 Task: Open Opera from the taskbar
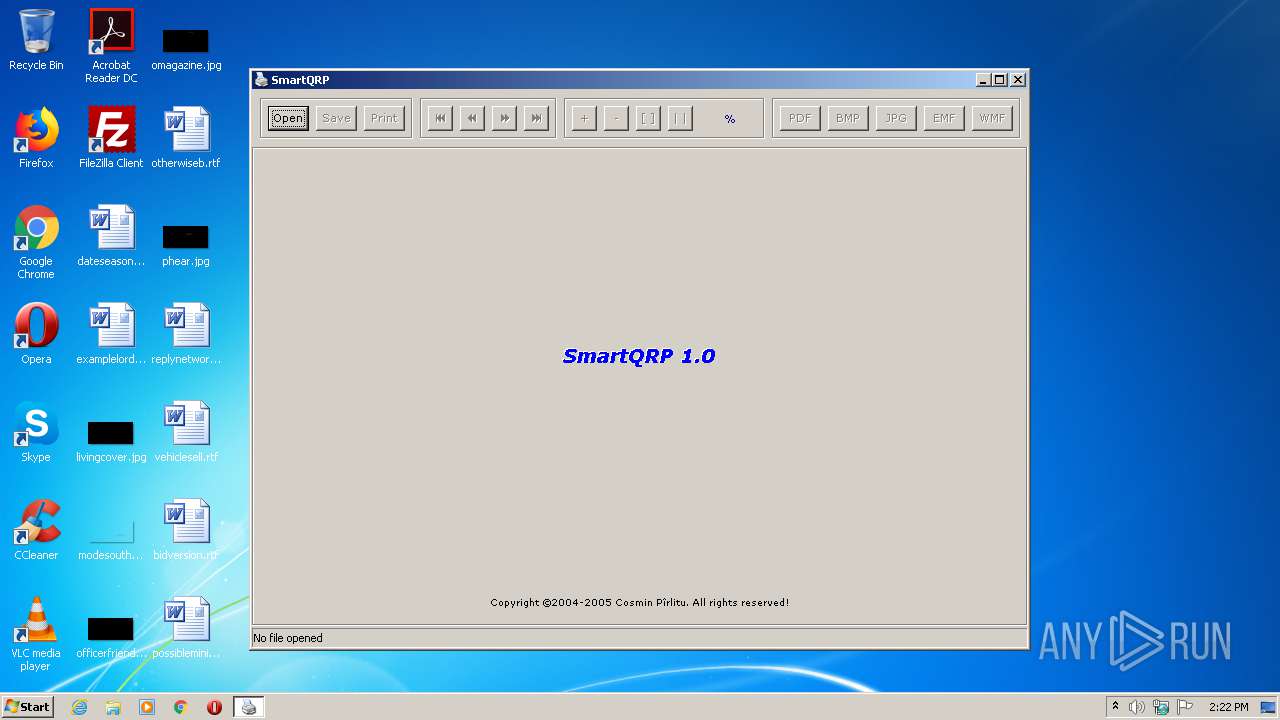[214, 707]
